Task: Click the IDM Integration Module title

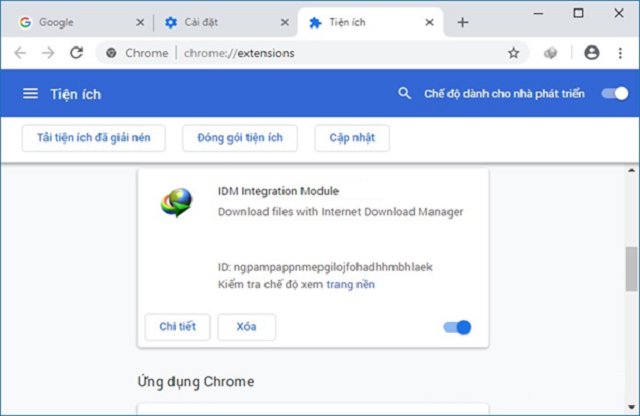Action: pos(278,191)
